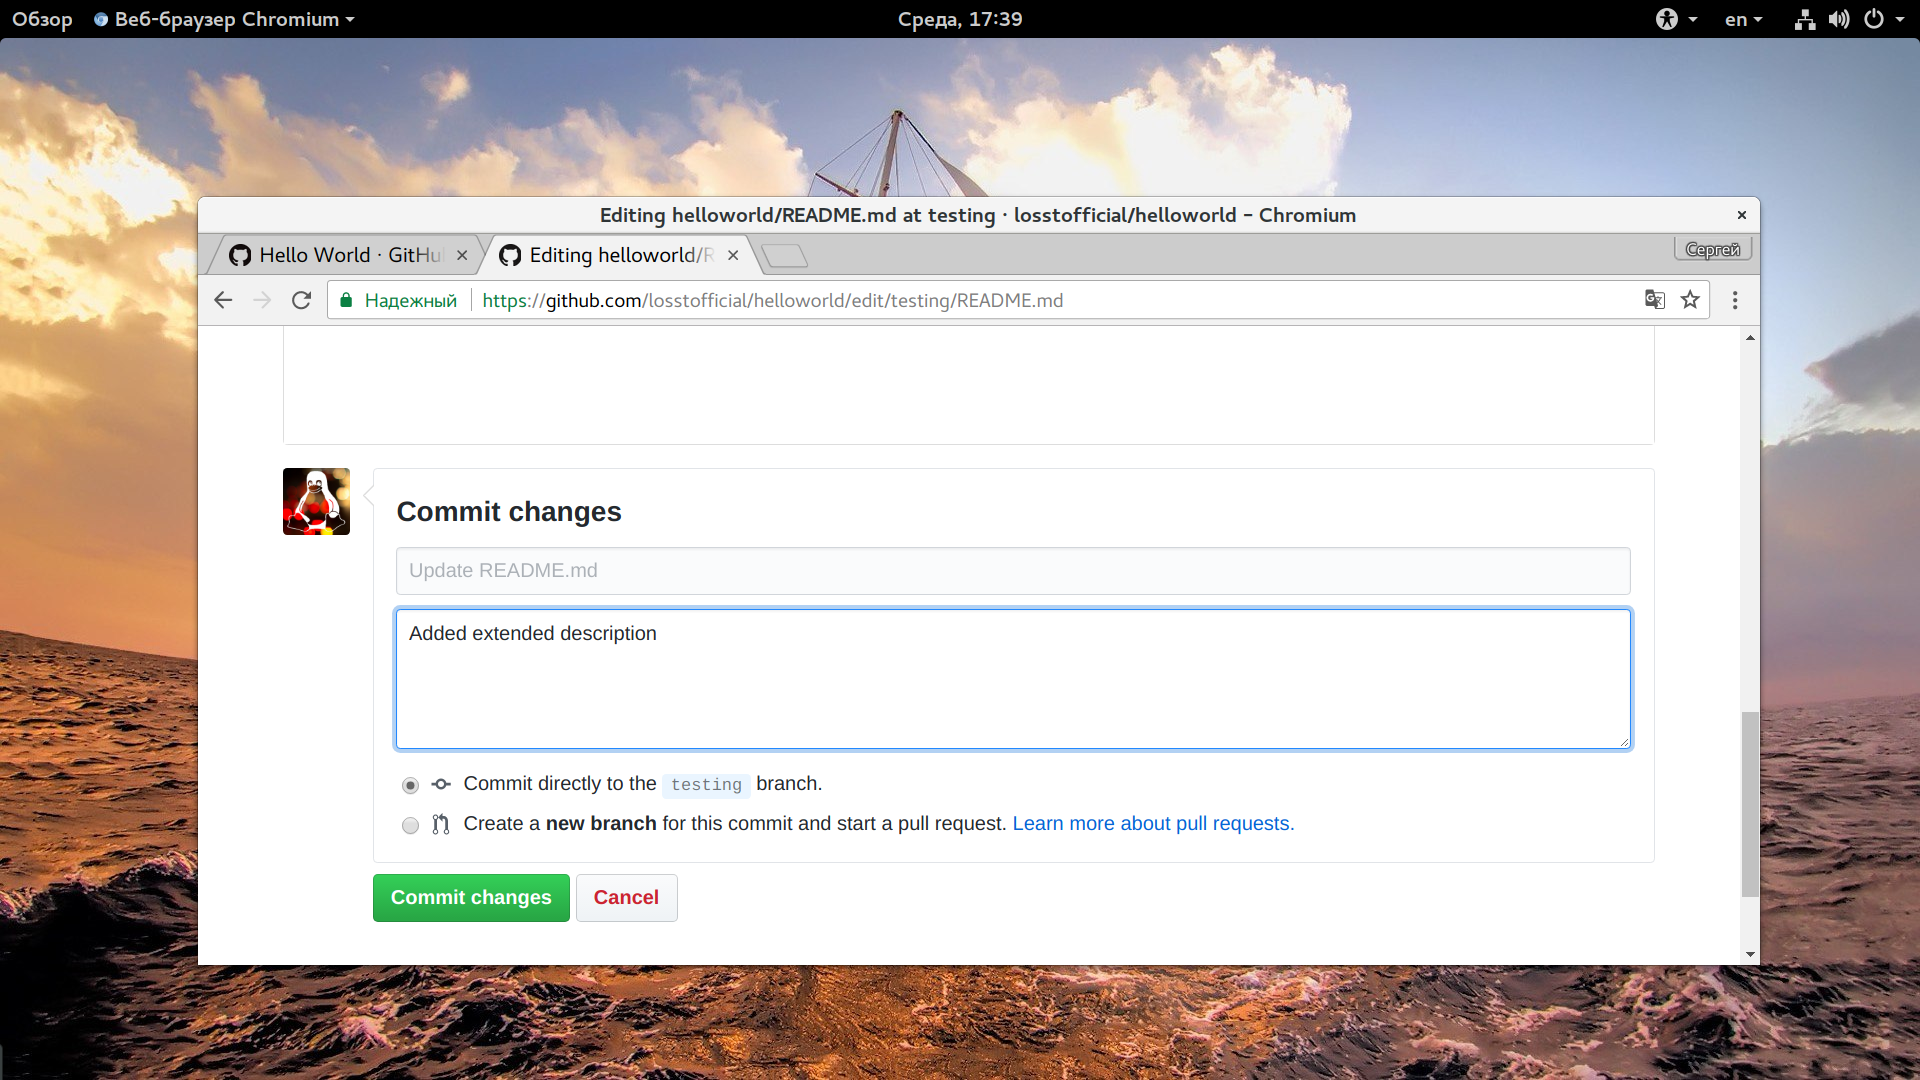Open the power menu dropdown arrow
Viewport: 1920px width, 1080px height.
pos(1899,19)
